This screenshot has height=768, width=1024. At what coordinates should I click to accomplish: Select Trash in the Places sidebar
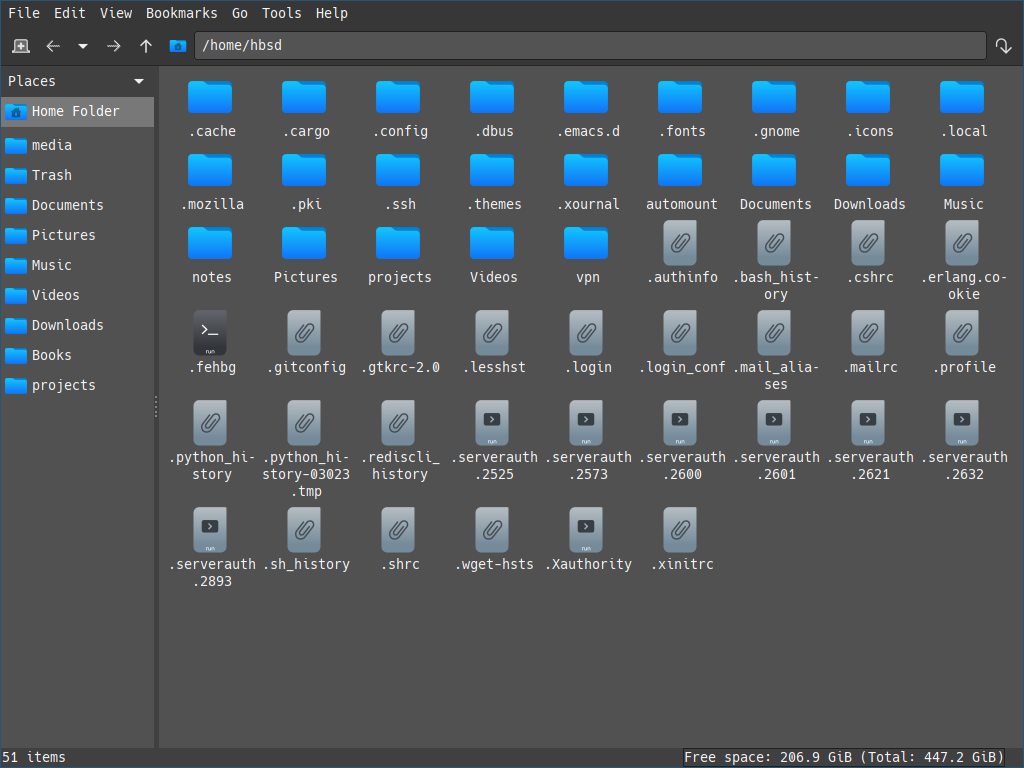(x=51, y=175)
